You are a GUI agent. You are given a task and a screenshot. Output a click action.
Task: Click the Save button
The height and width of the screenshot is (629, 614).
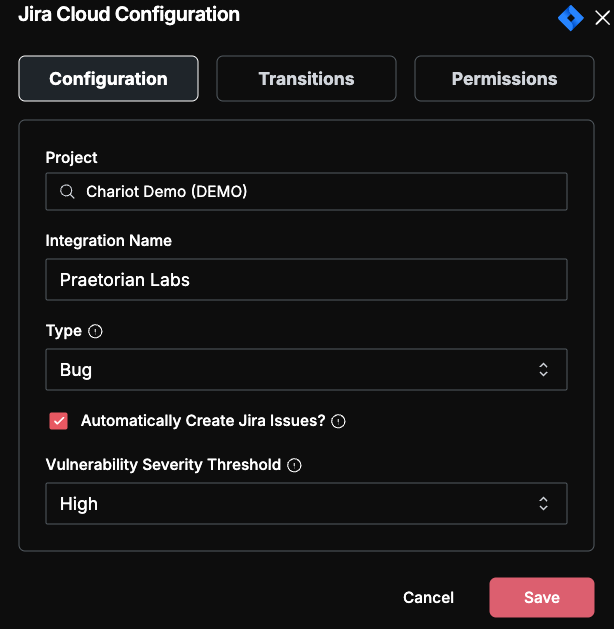tap(542, 597)
